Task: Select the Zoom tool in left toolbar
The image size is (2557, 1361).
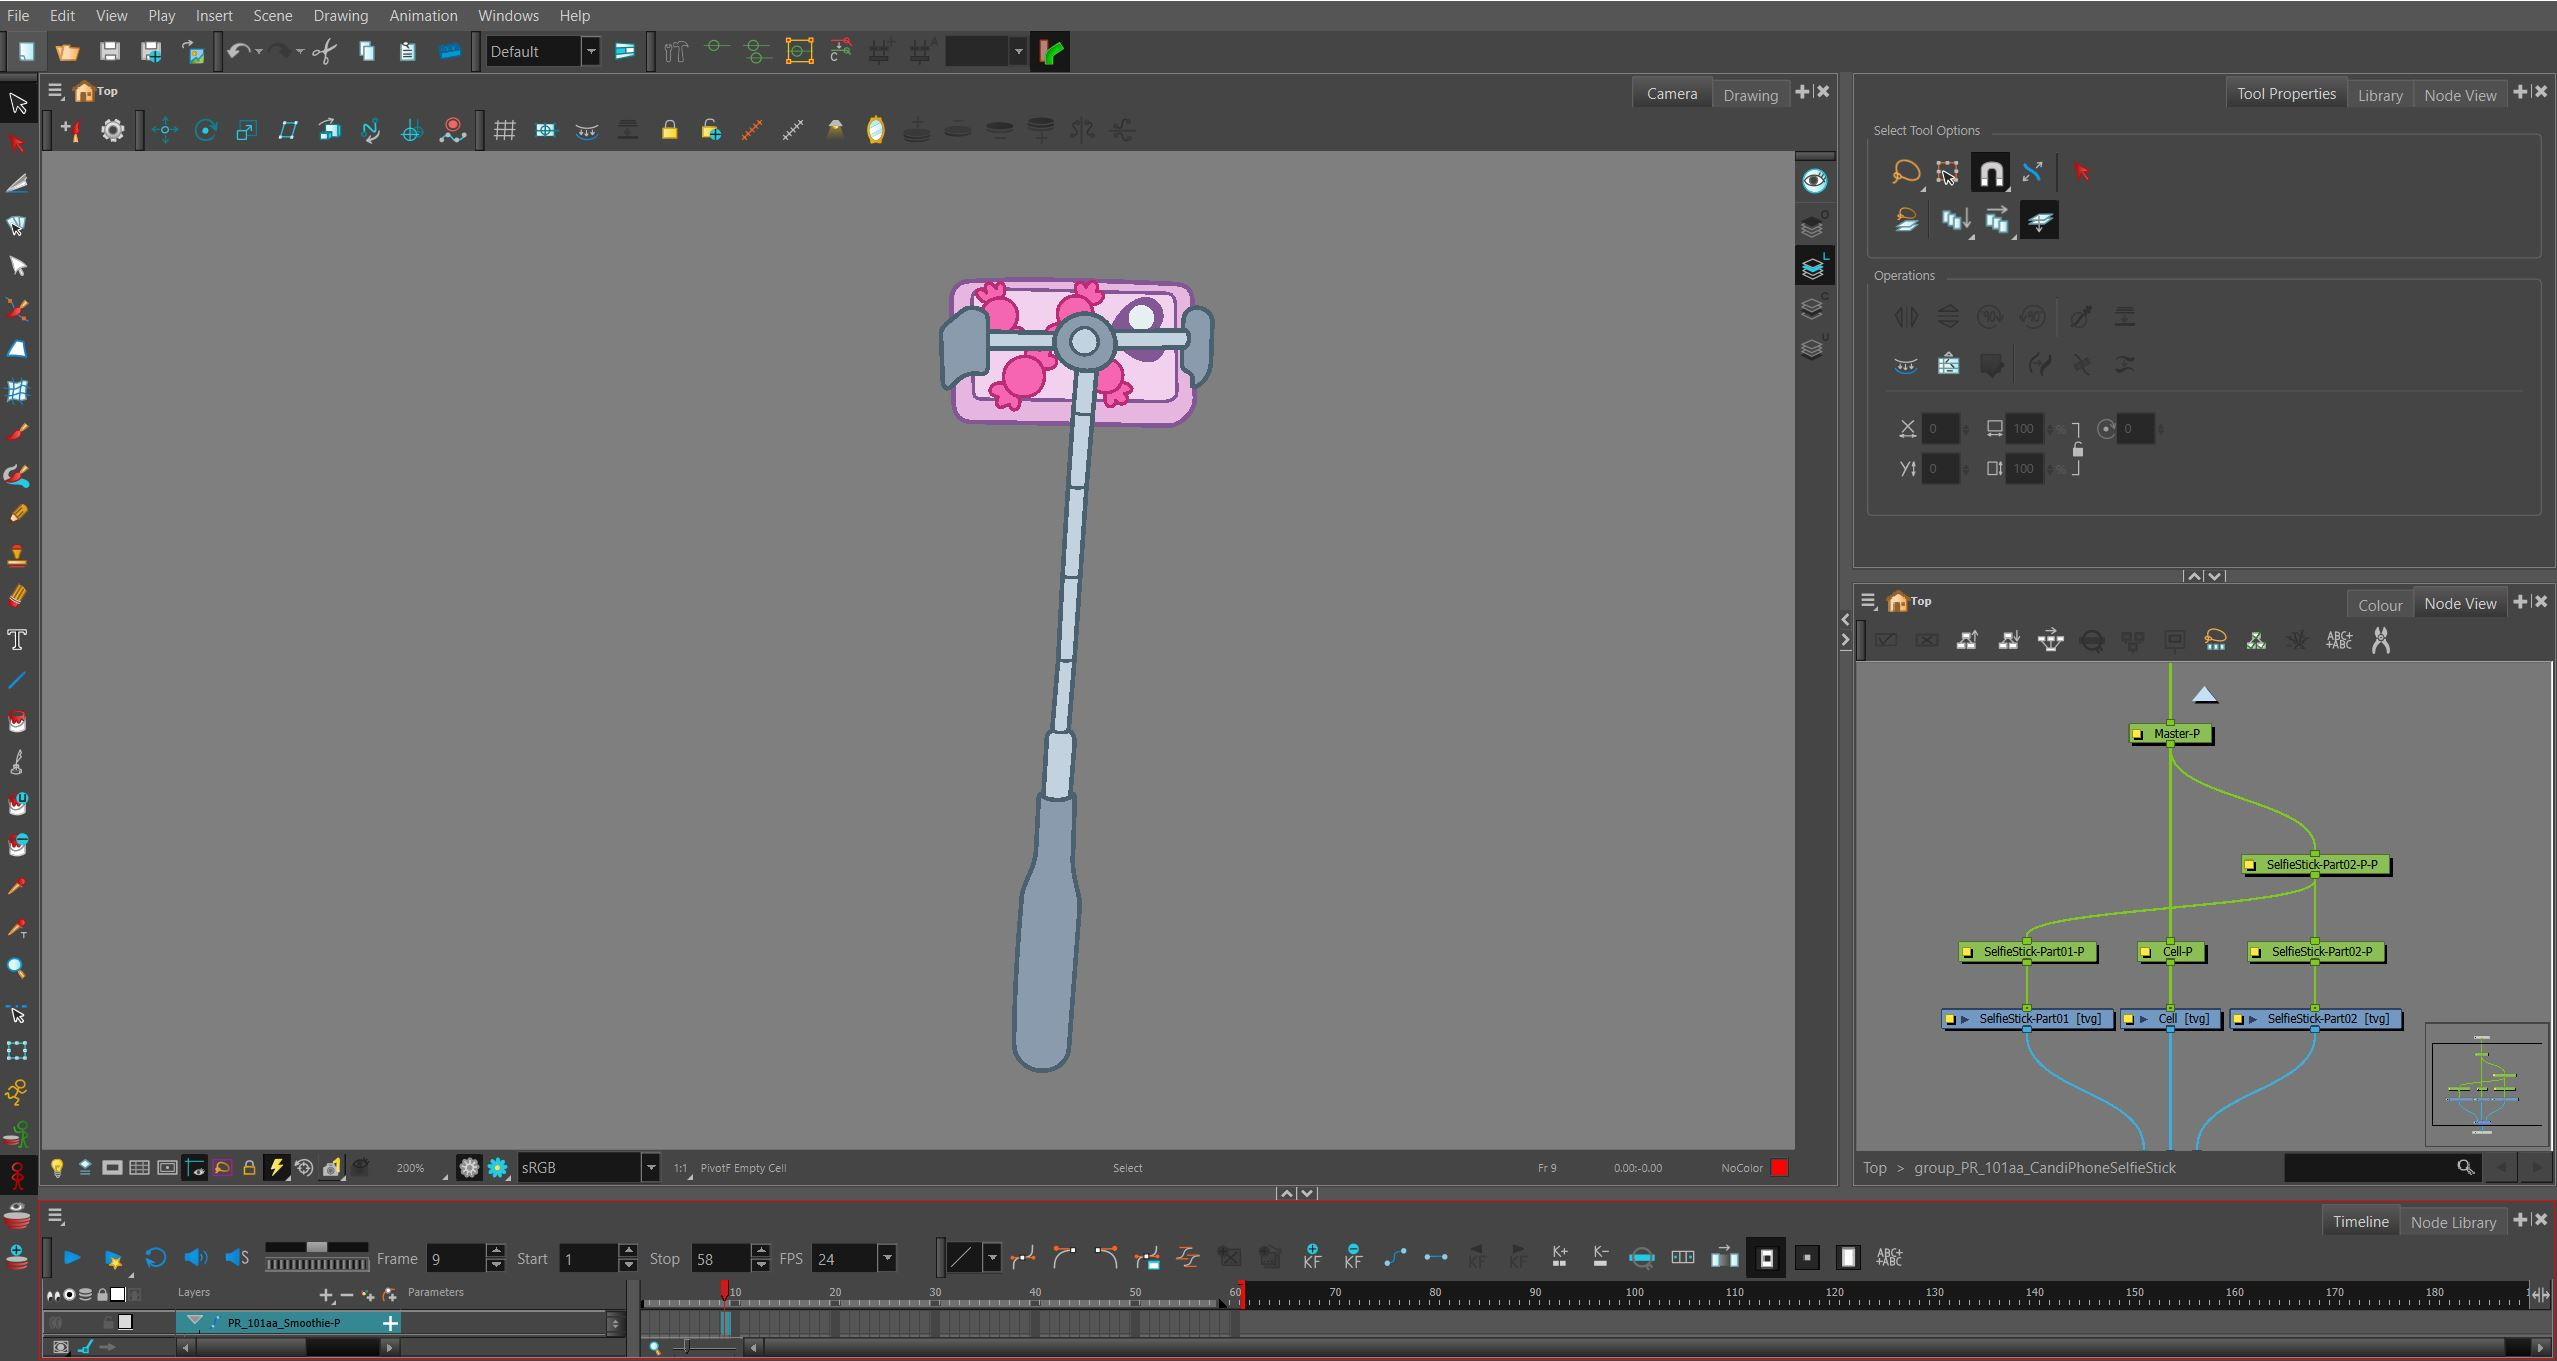Action: [17, 968]
